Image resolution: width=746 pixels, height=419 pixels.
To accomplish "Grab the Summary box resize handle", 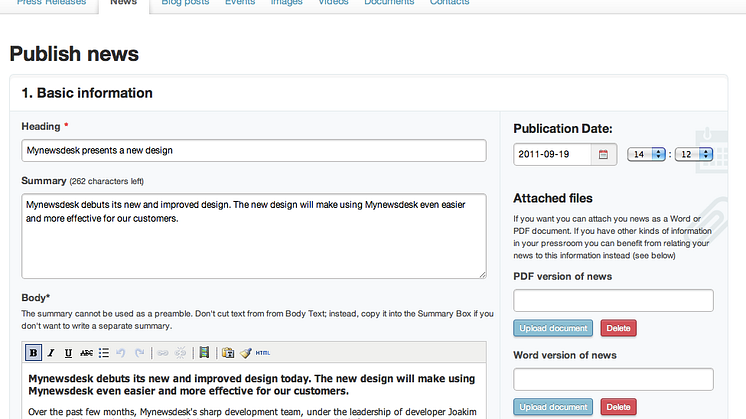I will (x=482, y=274).
